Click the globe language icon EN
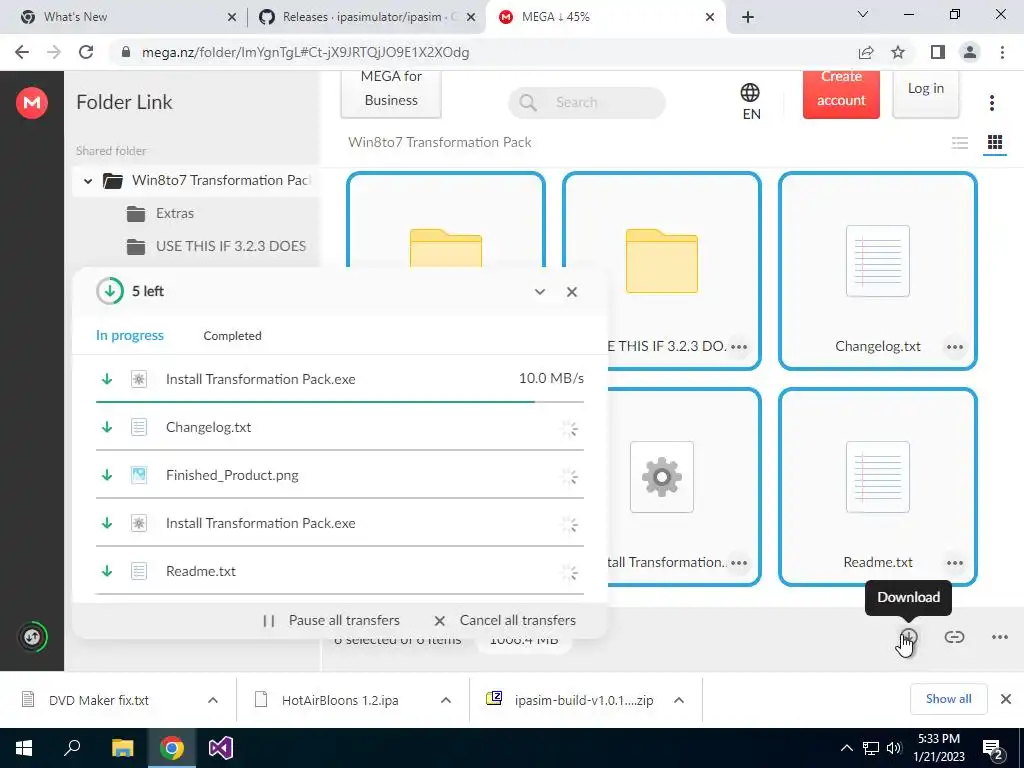 [x=750, y=101]
